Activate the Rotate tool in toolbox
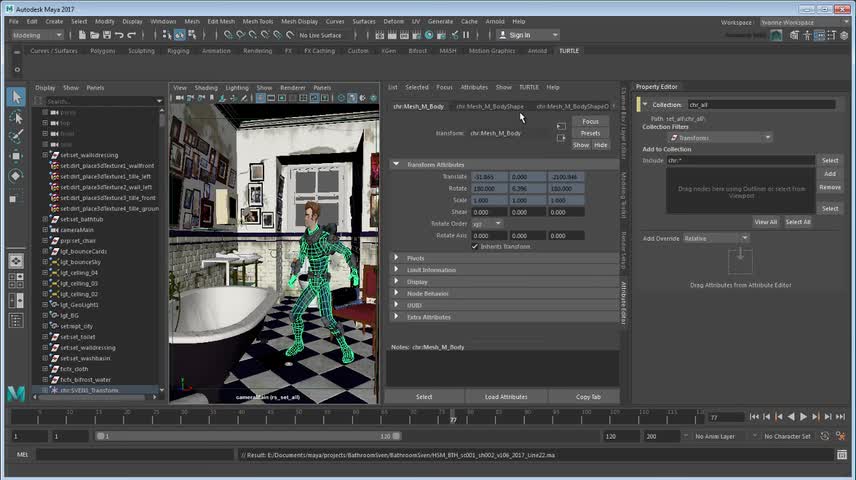Screen dimensions: 856x480 (16, 175)
